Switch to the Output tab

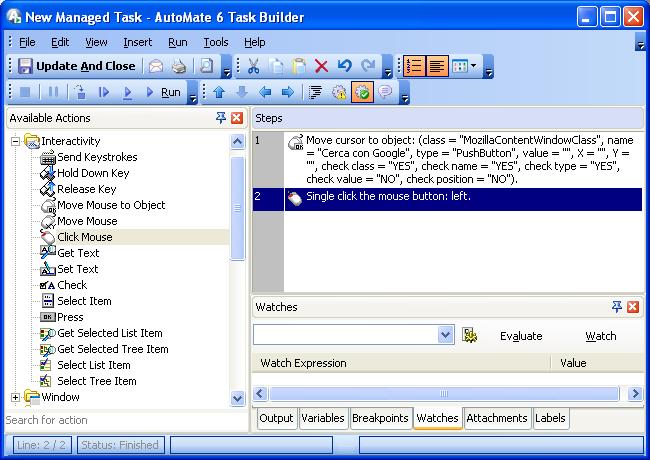point(276,418)
